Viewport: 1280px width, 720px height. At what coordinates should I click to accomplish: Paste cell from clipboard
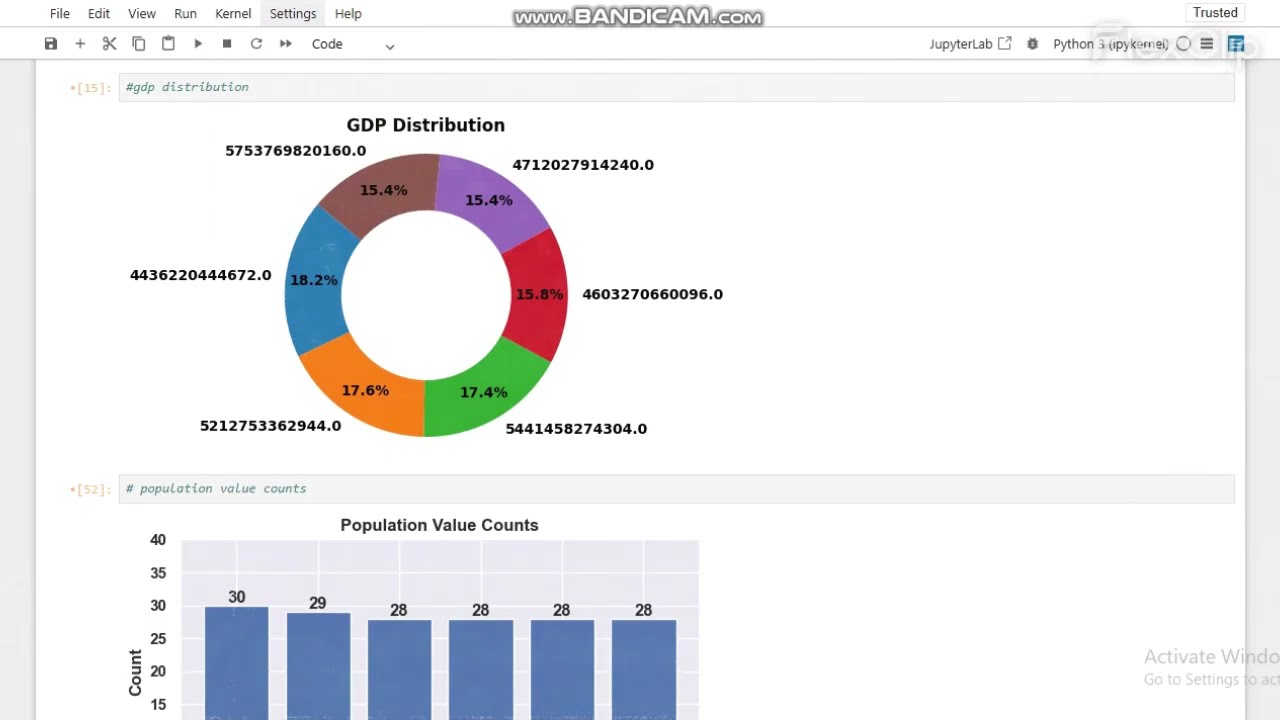(168, 44)
